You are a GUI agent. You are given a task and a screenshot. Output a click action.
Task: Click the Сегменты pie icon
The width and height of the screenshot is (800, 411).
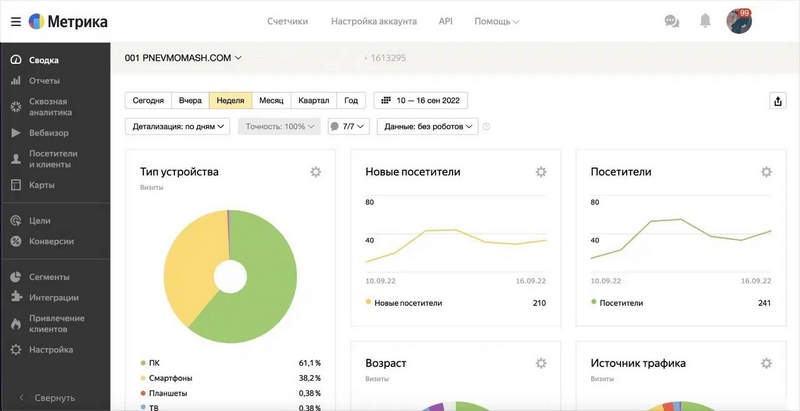pos(16,277)
